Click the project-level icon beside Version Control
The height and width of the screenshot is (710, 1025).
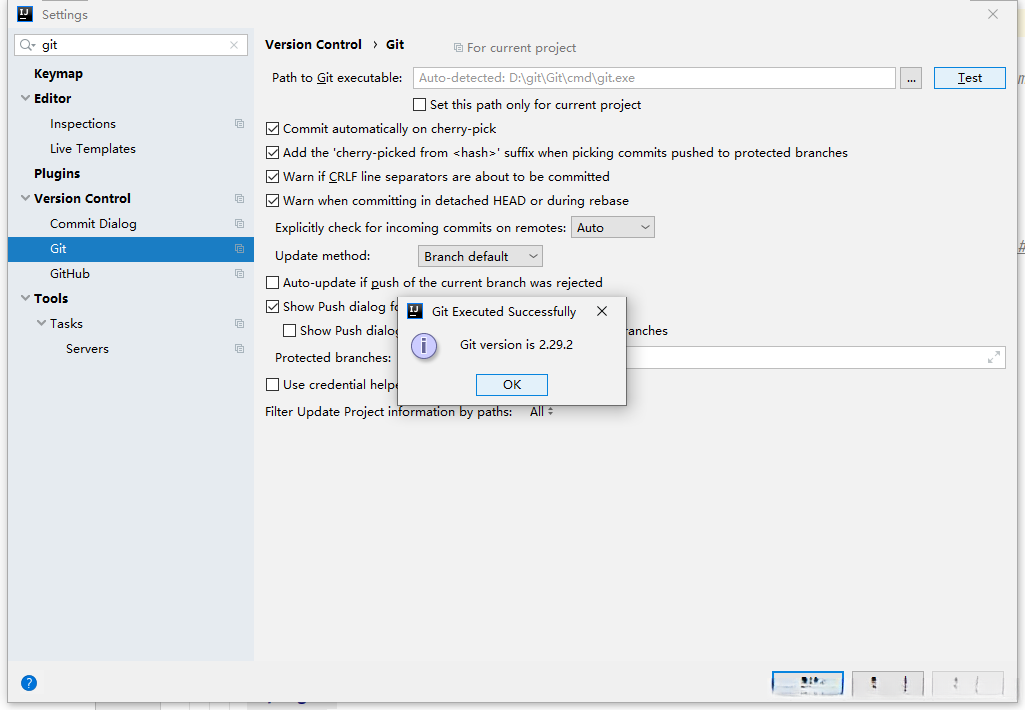pyautogui.click(x=239, y=198)
